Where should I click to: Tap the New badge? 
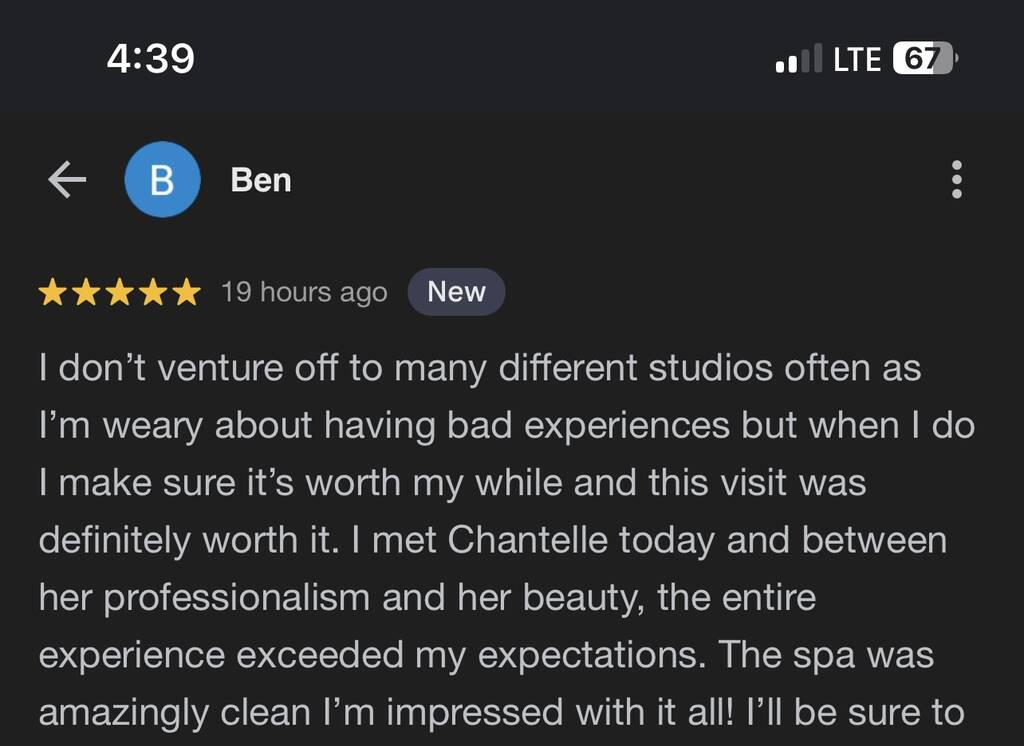click(456, 292)
